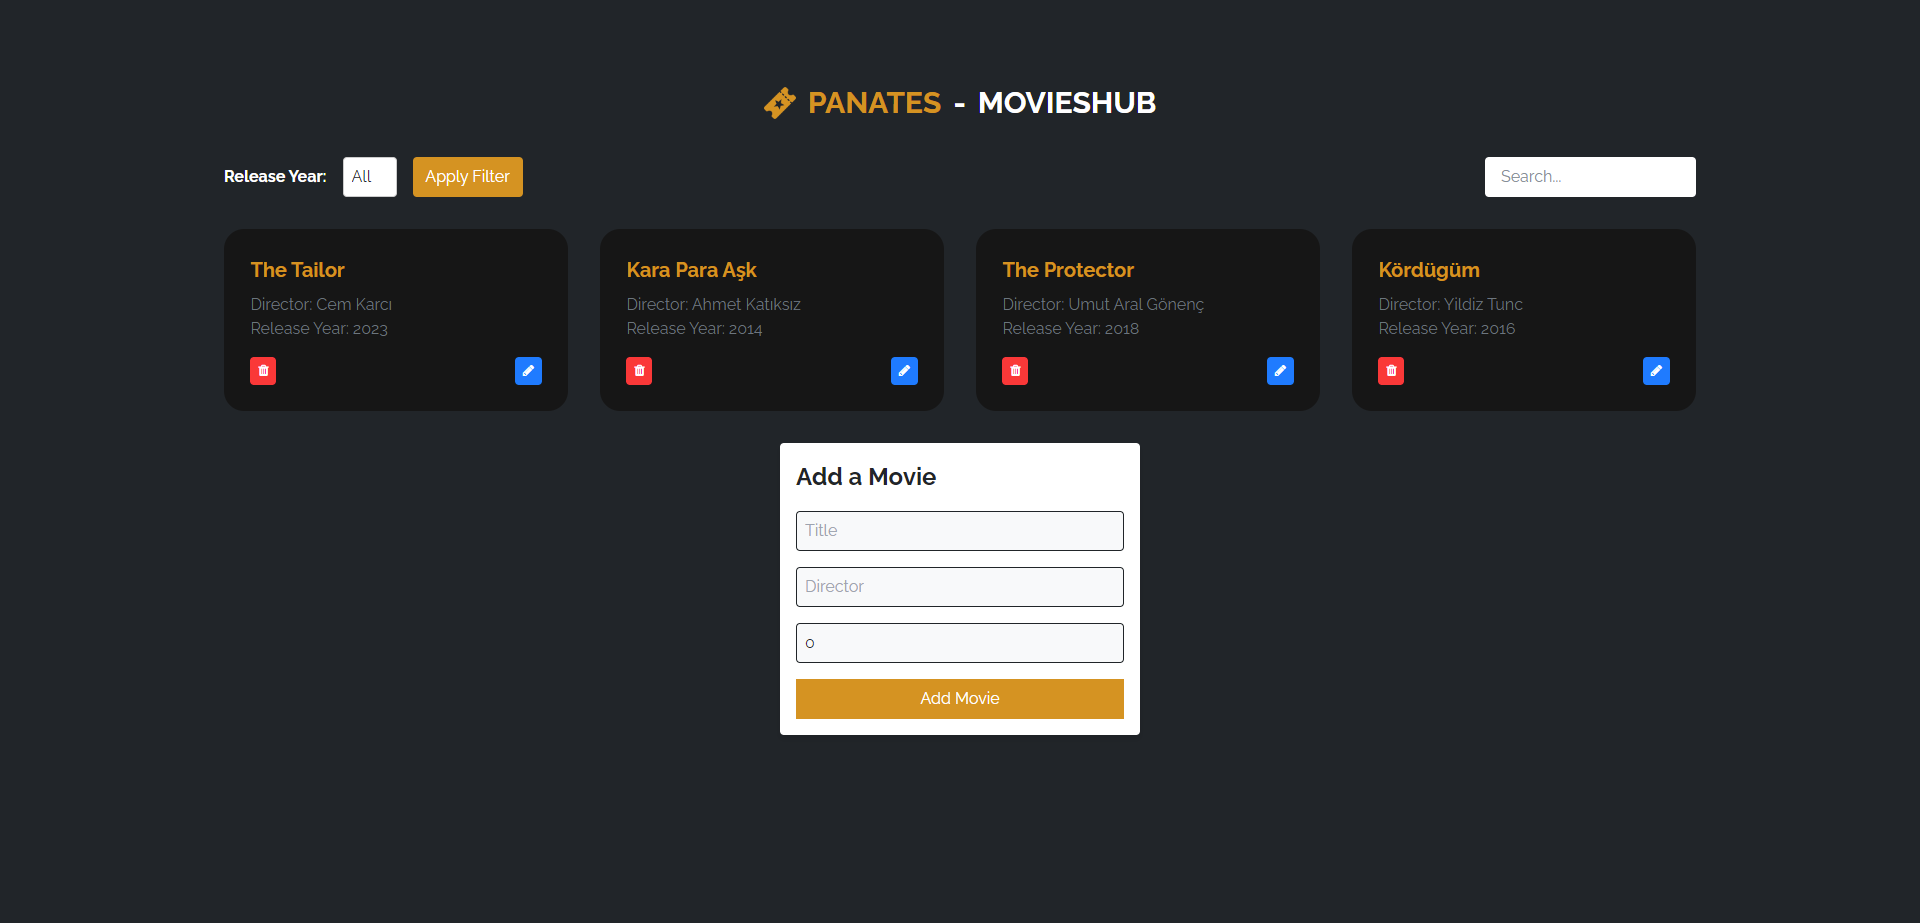Screen dimensions: 1920x923
Task: Click Kara Para Aşk title
Action: click(x=691, y=270)
